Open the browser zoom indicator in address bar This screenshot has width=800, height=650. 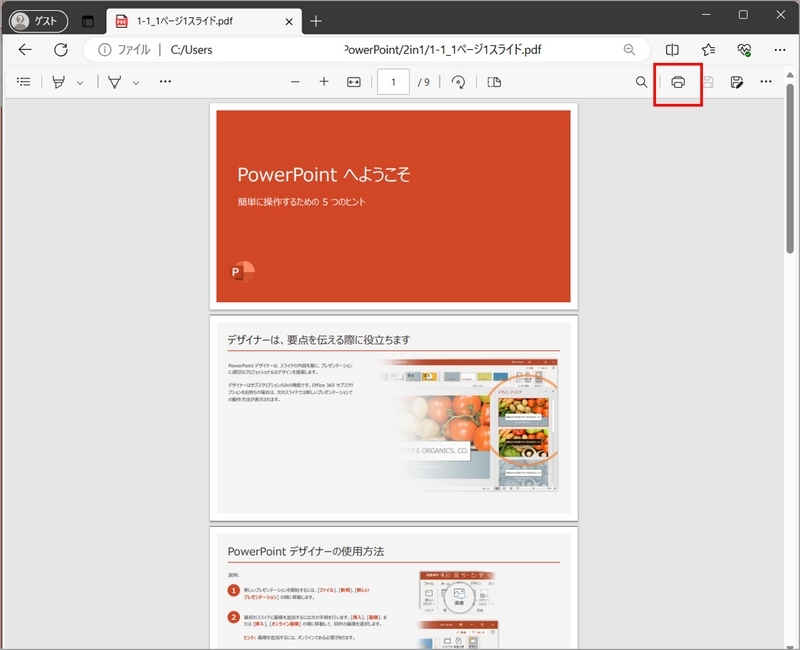(629, 49)
